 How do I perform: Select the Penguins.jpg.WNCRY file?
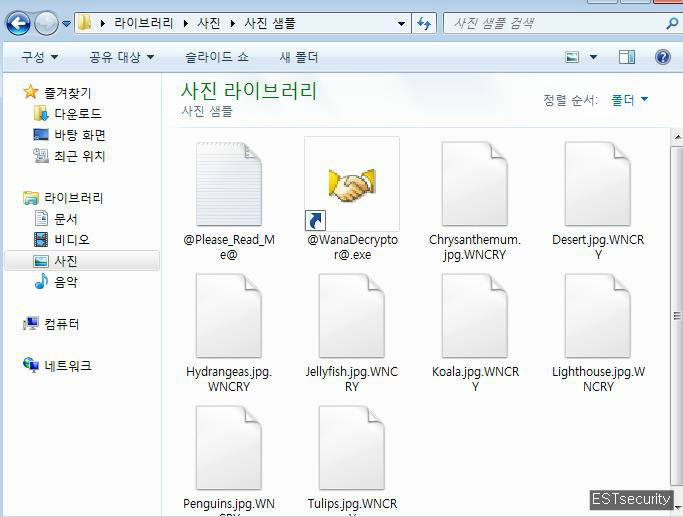[x=229, y=460]
